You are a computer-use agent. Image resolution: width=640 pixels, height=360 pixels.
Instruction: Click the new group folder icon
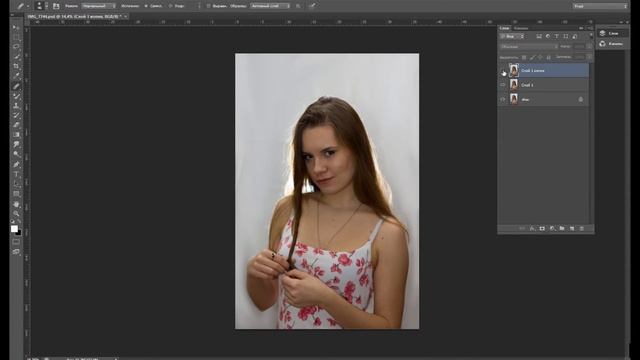[562, 229]
